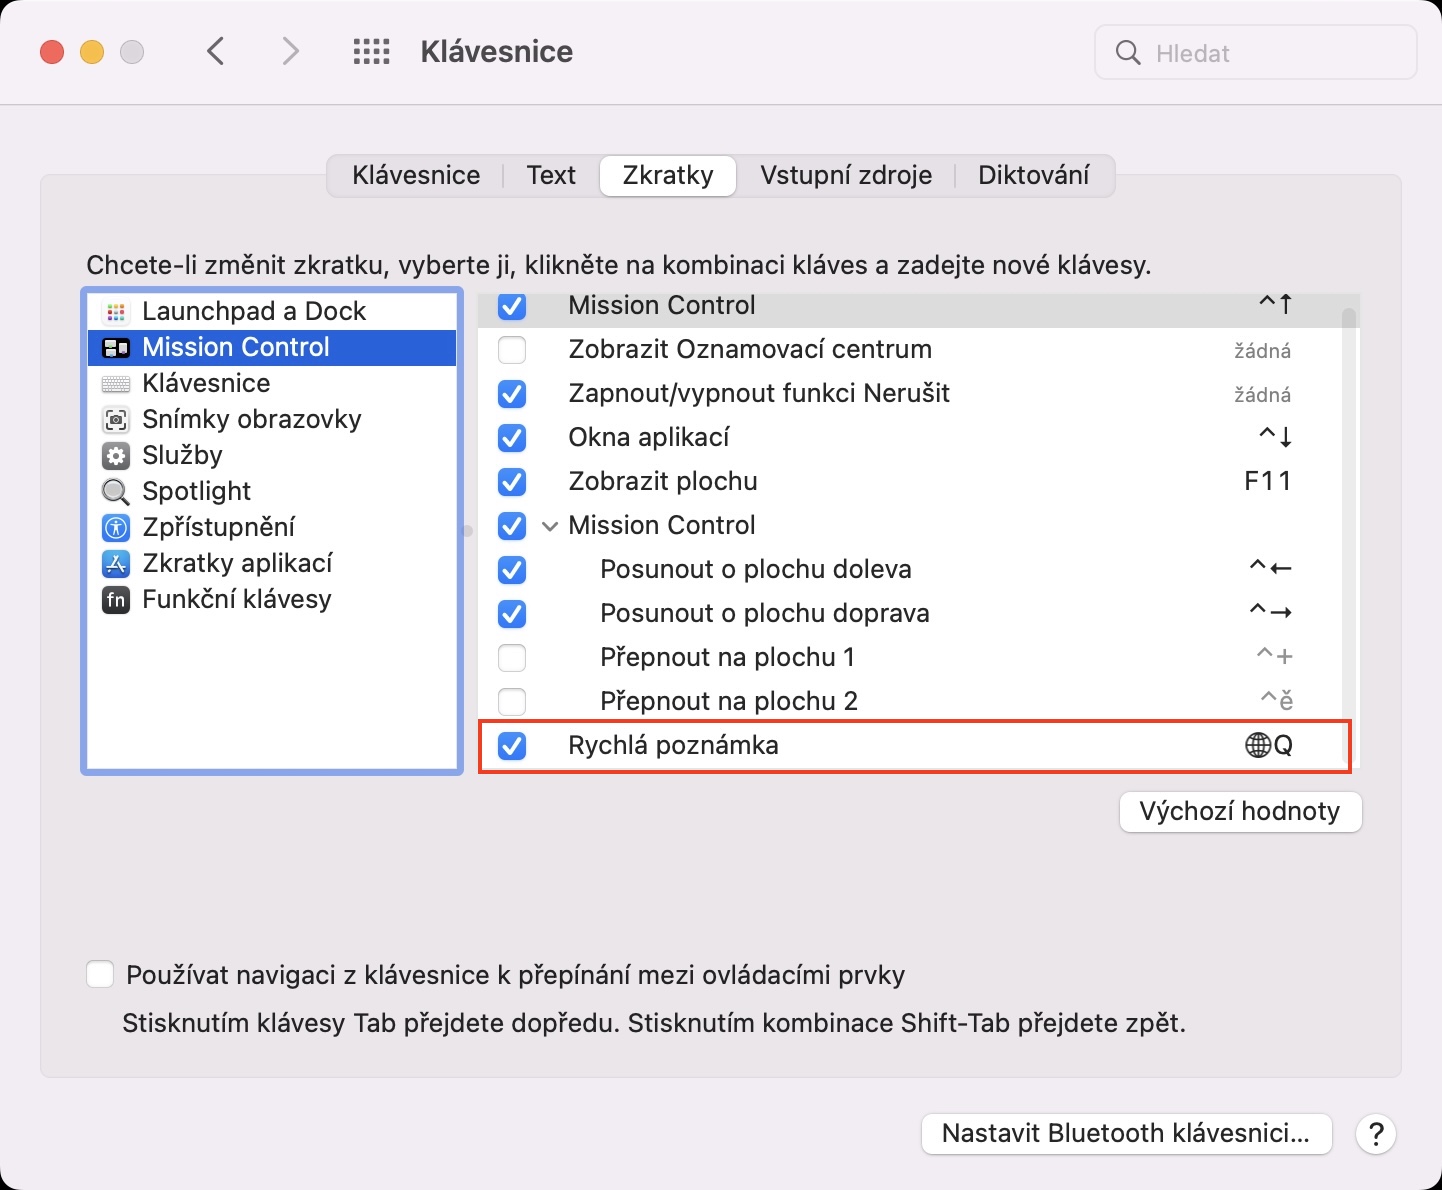1442x1190 pixels.
Task: Click the Zkratky aplikací app icon
Action: tap(116, 564)
